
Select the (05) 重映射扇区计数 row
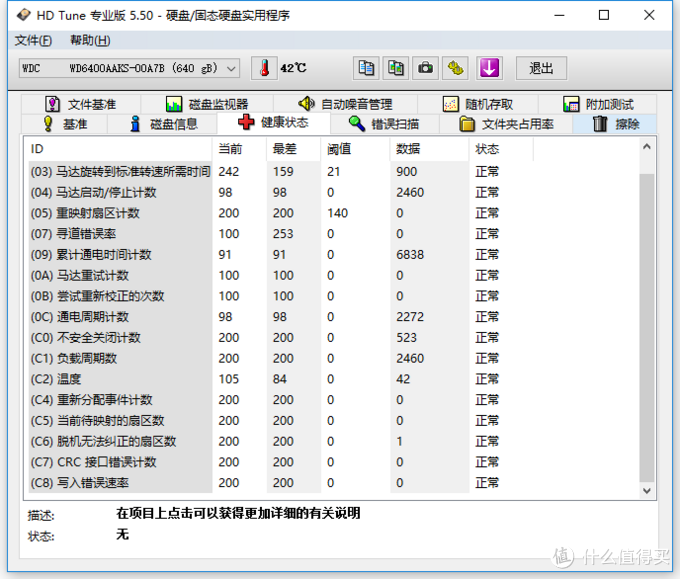[x=118, y=213]
